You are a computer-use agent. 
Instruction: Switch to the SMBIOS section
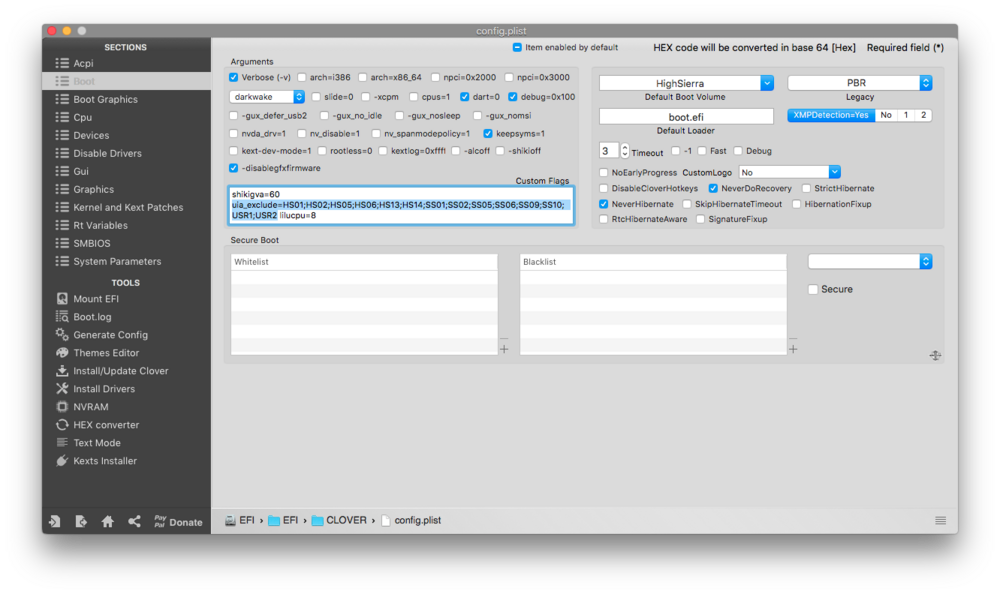(91, 243)
